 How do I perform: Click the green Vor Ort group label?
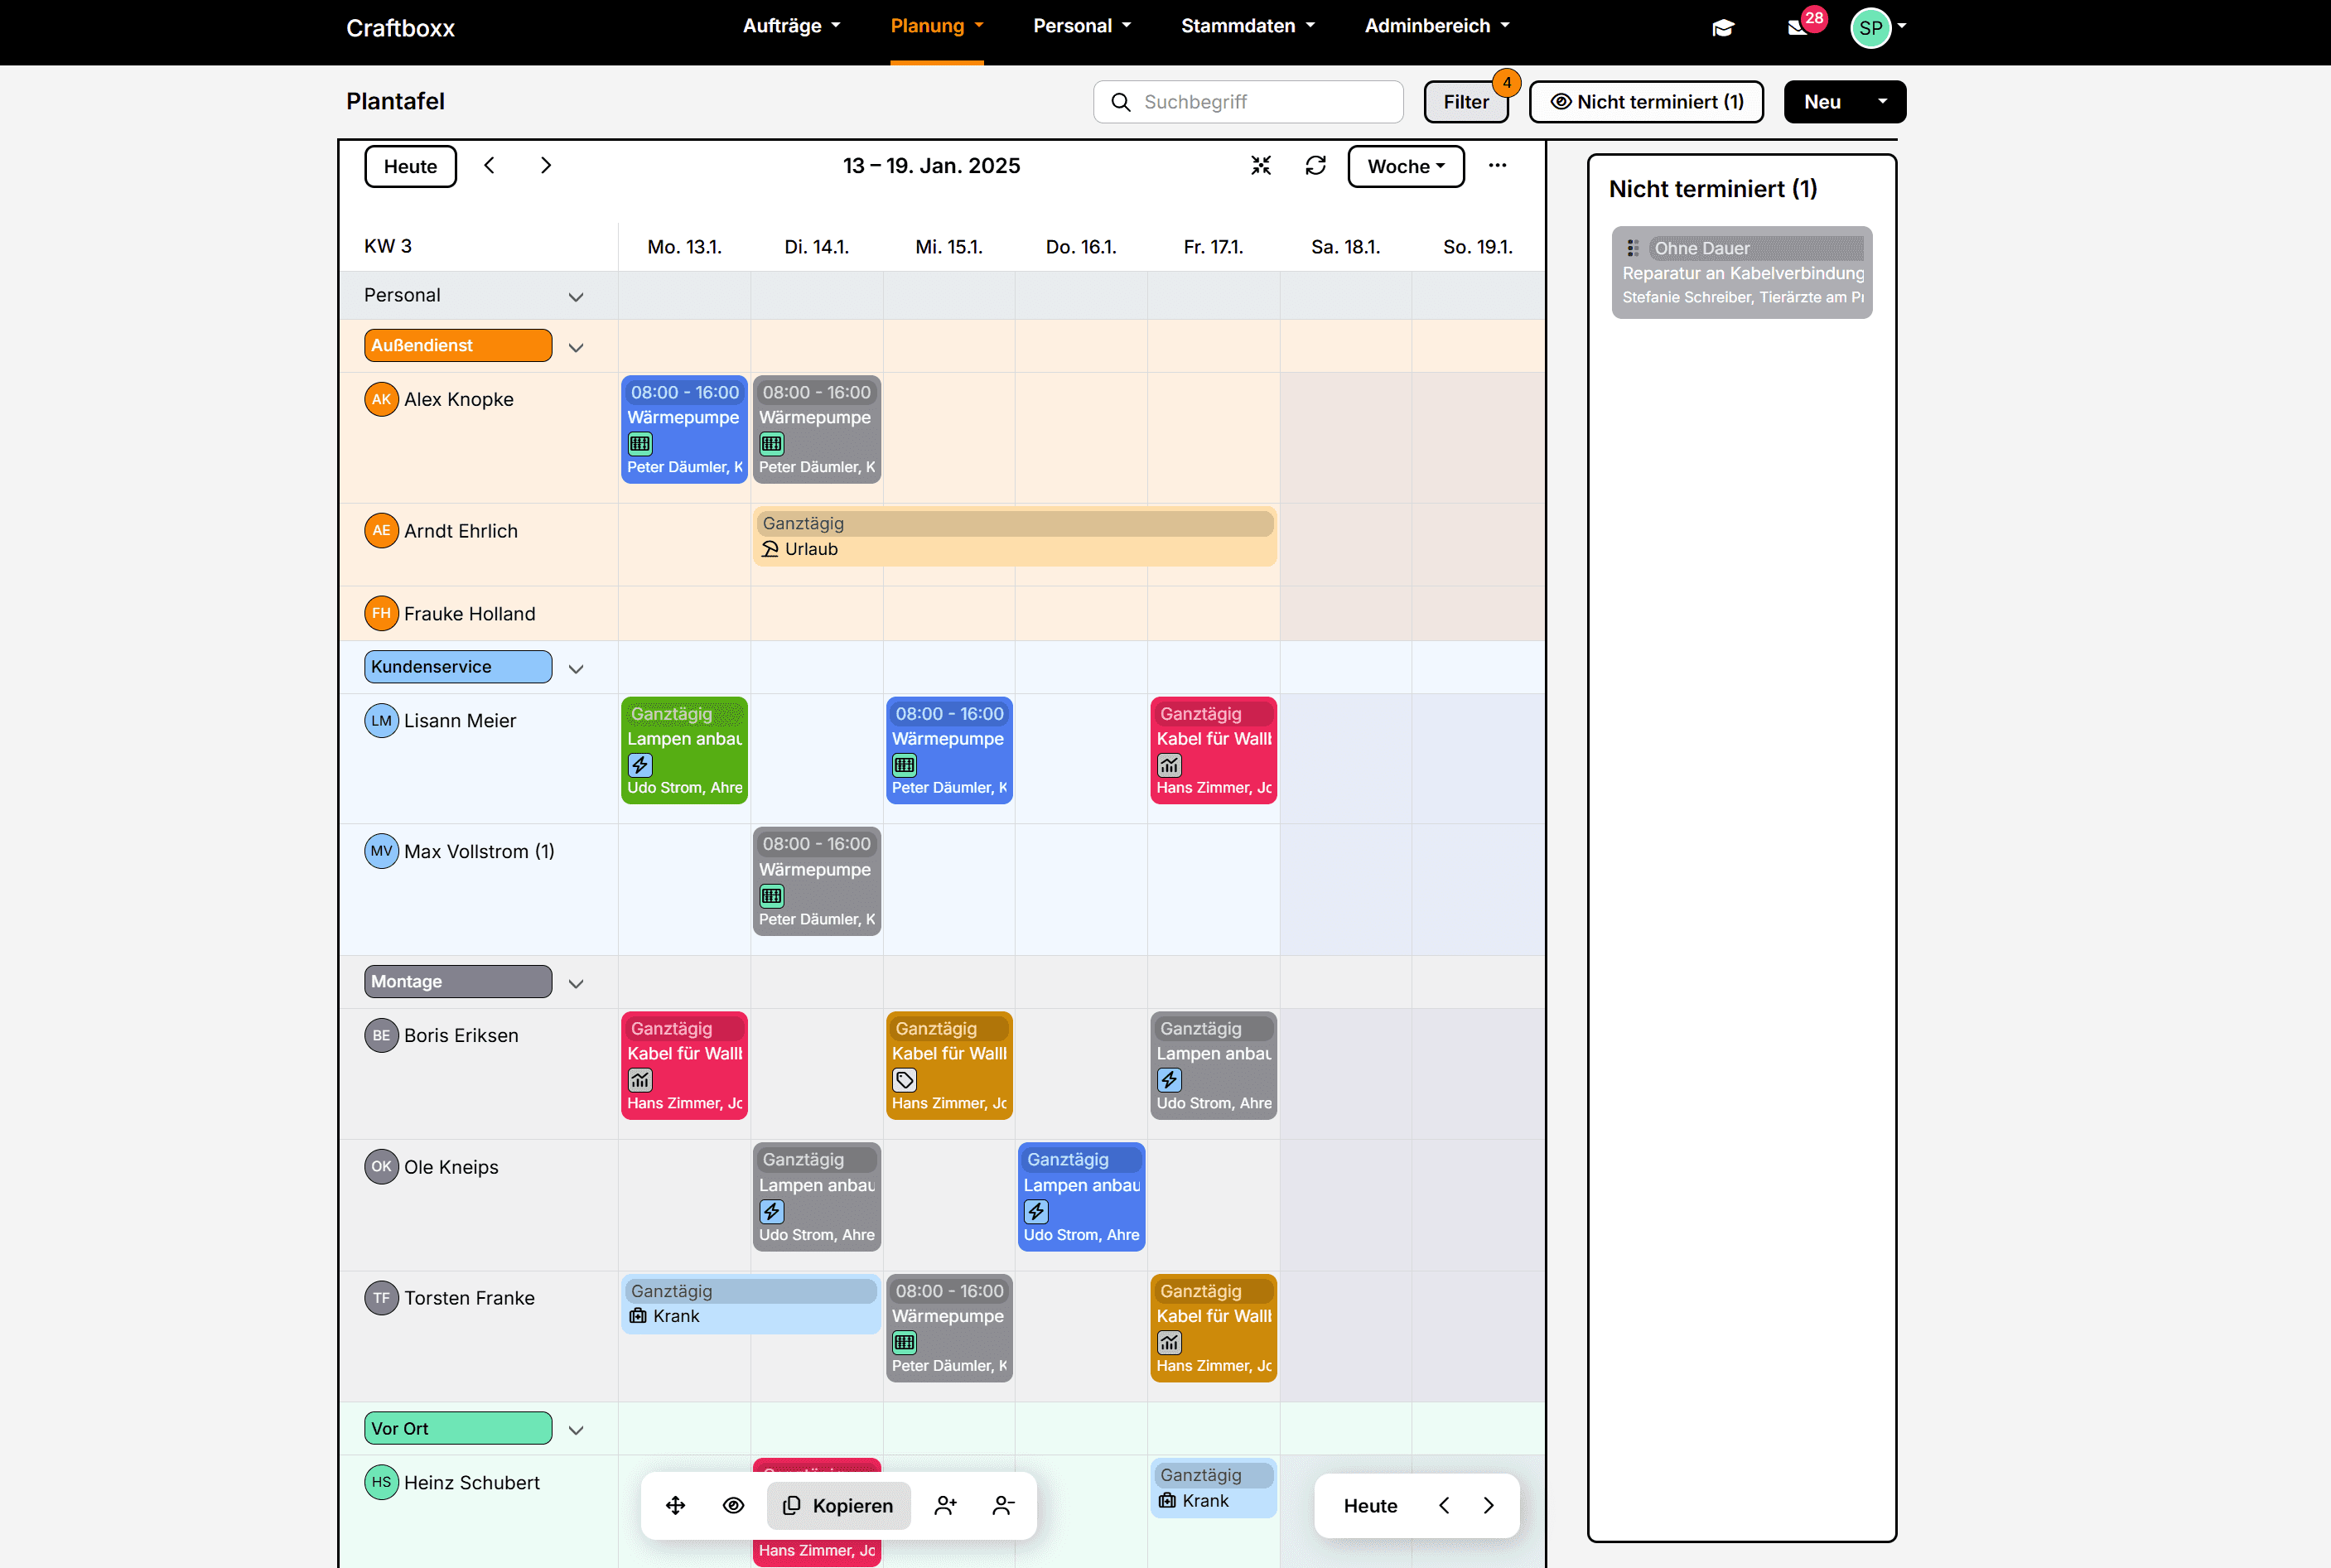(458, 1428)
